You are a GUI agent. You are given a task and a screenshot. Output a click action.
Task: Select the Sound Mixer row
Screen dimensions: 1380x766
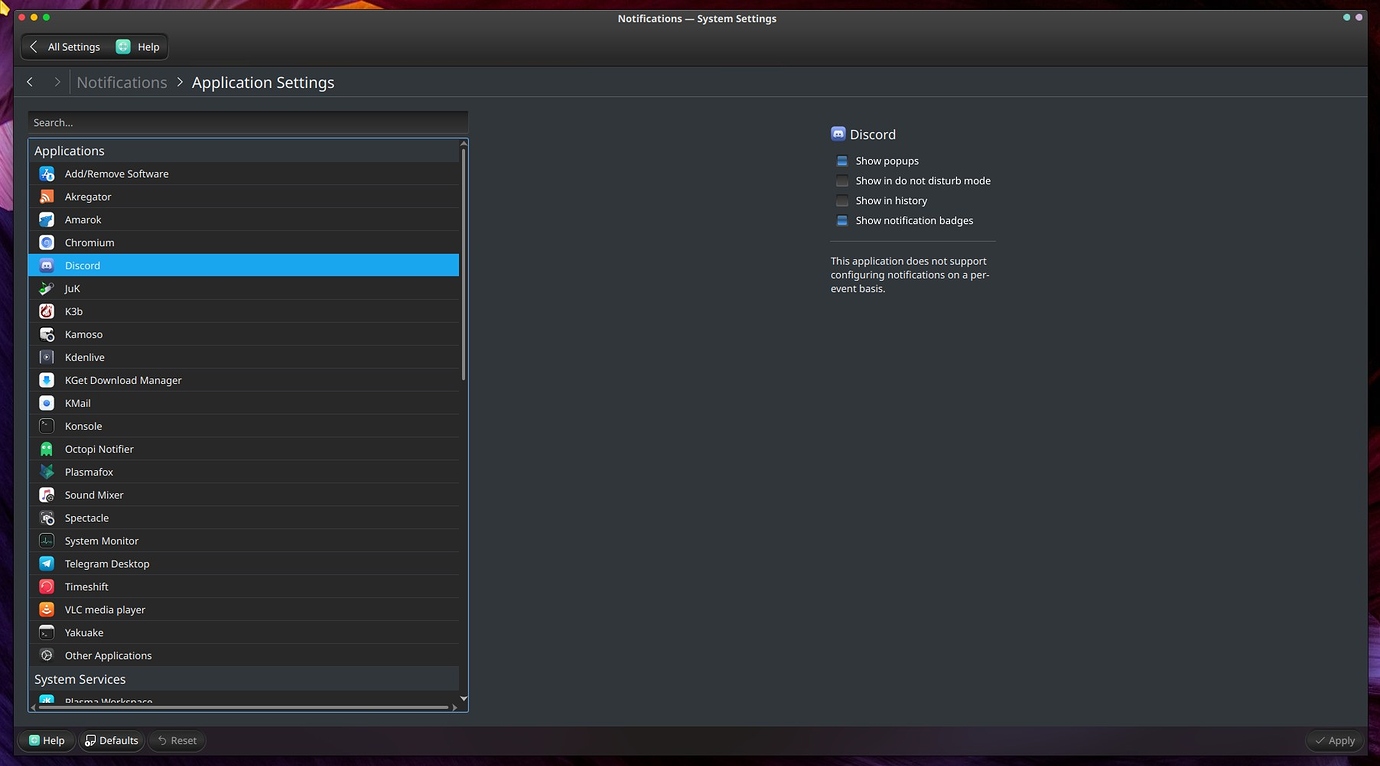[x=244, y=496]
